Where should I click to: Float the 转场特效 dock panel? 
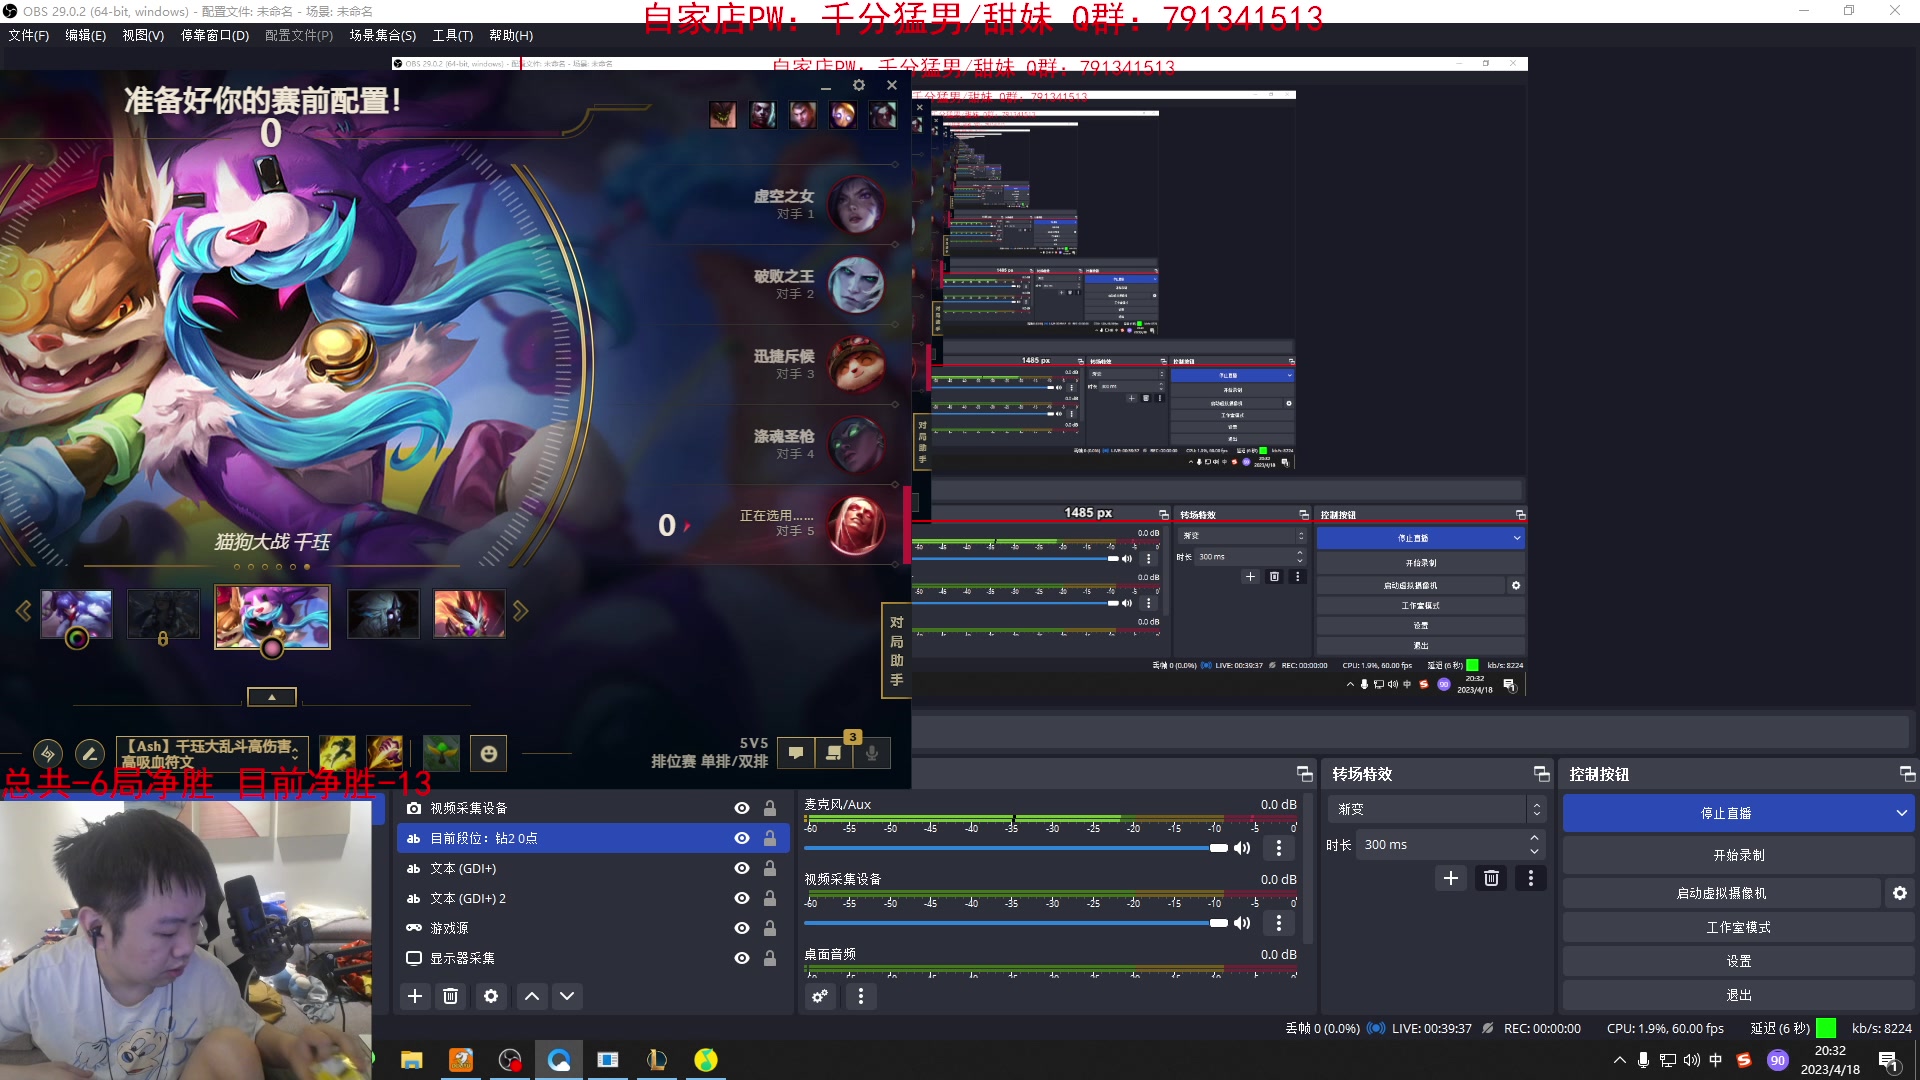pos(1541,774)
